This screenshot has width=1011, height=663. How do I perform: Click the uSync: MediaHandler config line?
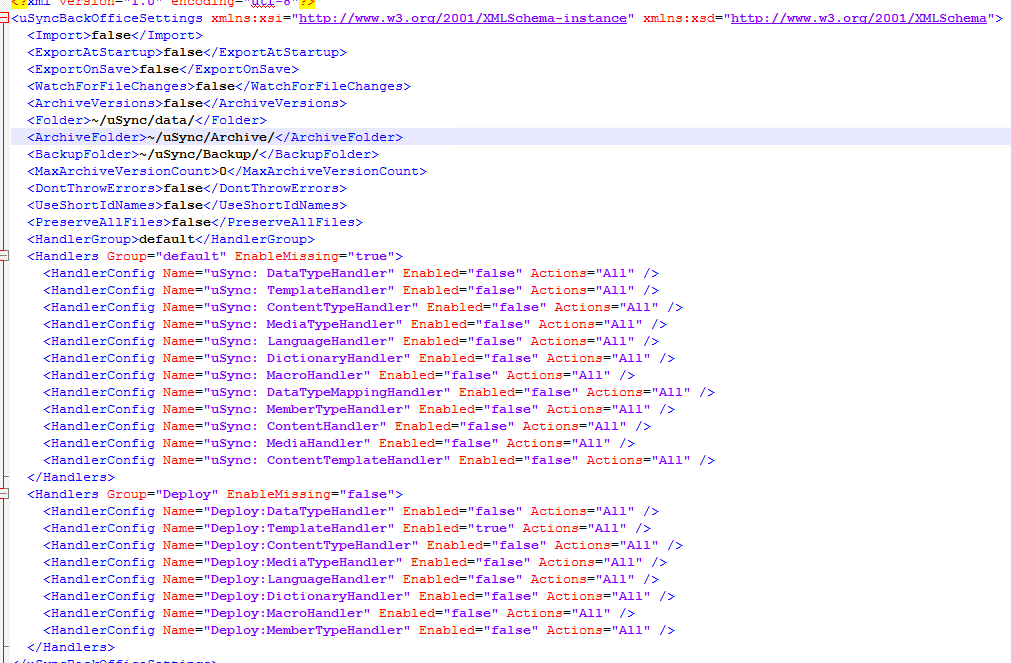pyautogui.click(x=339, y=443)
